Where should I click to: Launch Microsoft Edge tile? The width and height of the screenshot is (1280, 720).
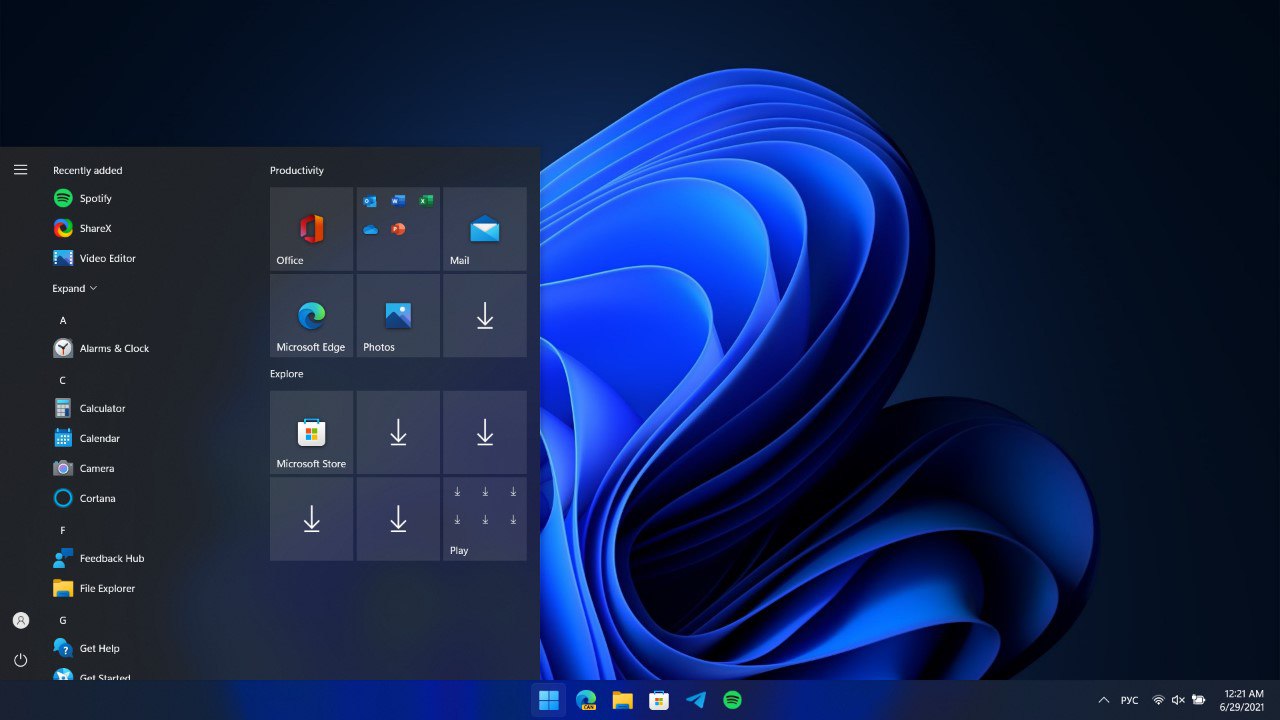pyautogui.click(x=311, y=316)
